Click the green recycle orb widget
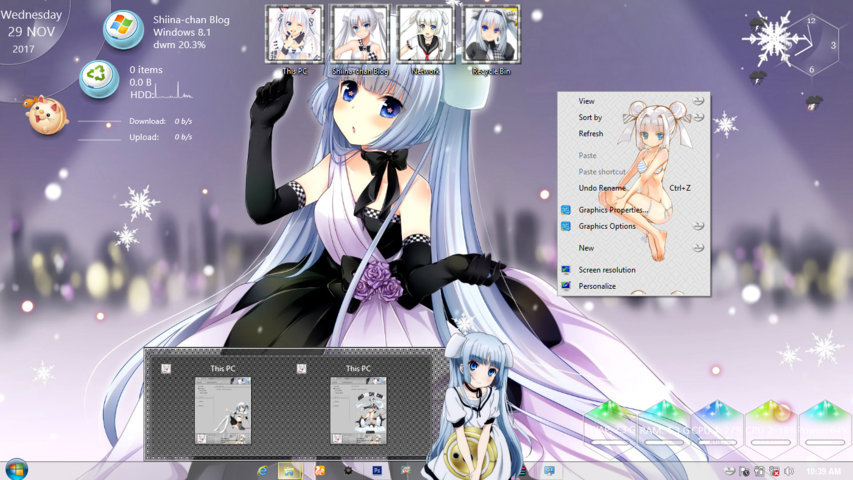The image size is (853, 480). coord(99,79)
